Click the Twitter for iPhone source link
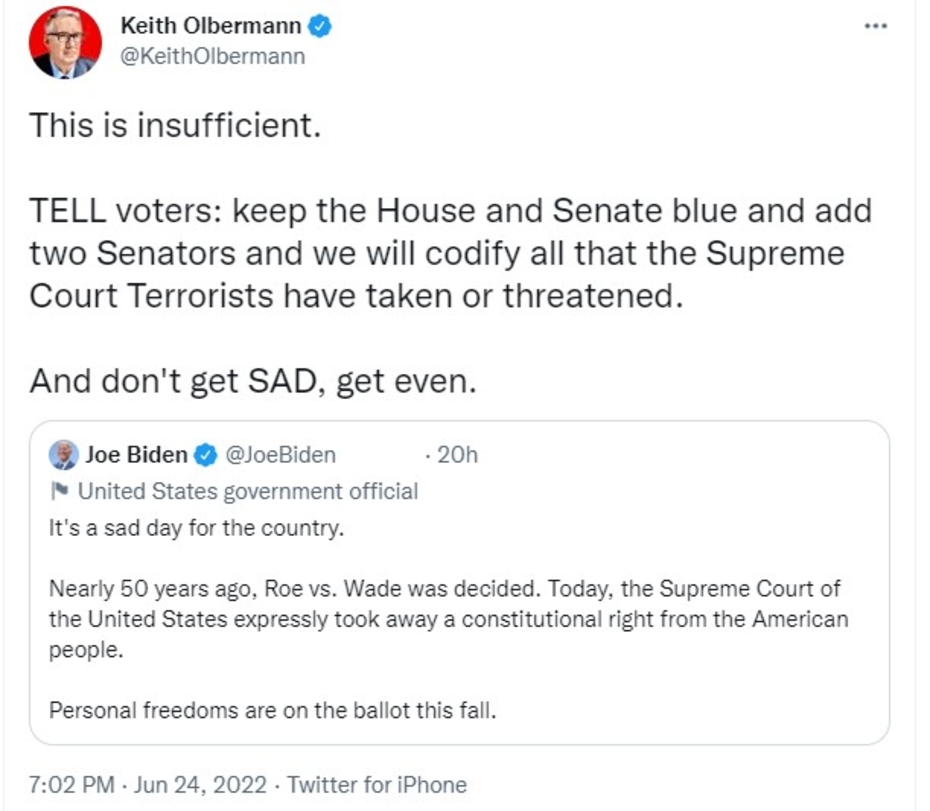 377,785
